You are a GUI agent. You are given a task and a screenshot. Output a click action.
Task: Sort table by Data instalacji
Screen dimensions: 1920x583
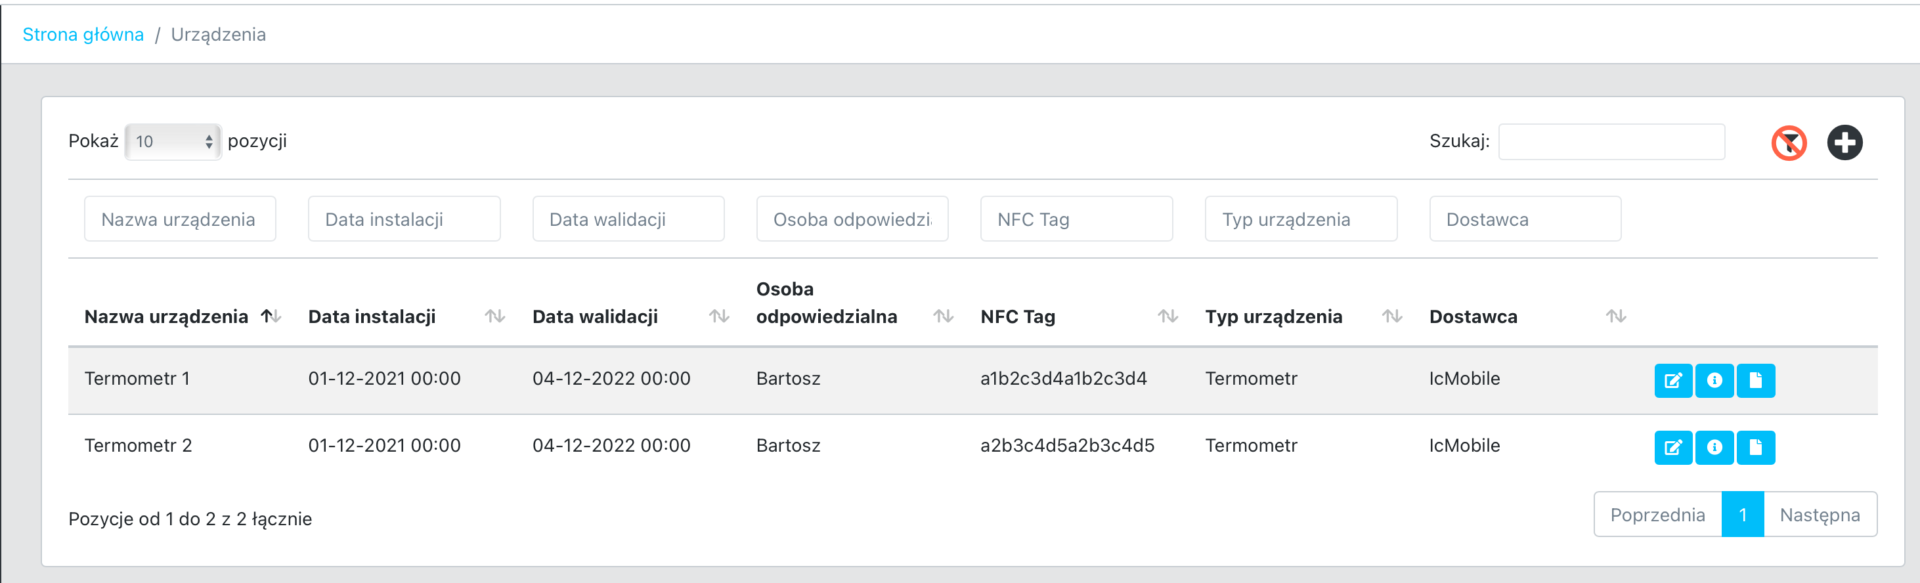pyautogui.click(x=372, y=317)
